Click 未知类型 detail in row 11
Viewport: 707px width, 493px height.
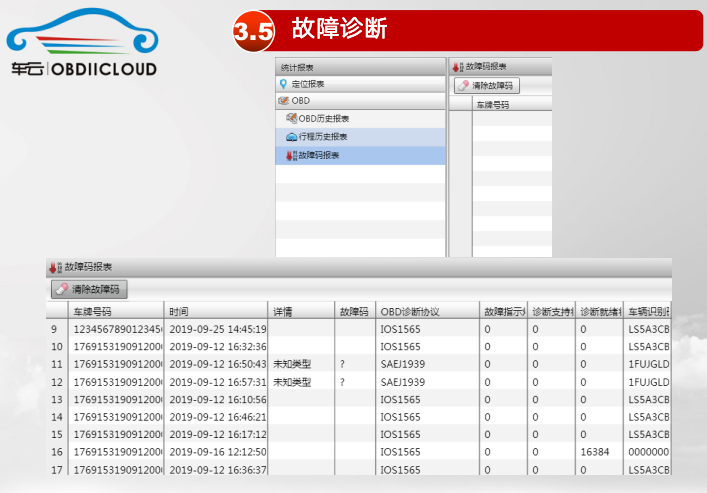coord(292,364)
